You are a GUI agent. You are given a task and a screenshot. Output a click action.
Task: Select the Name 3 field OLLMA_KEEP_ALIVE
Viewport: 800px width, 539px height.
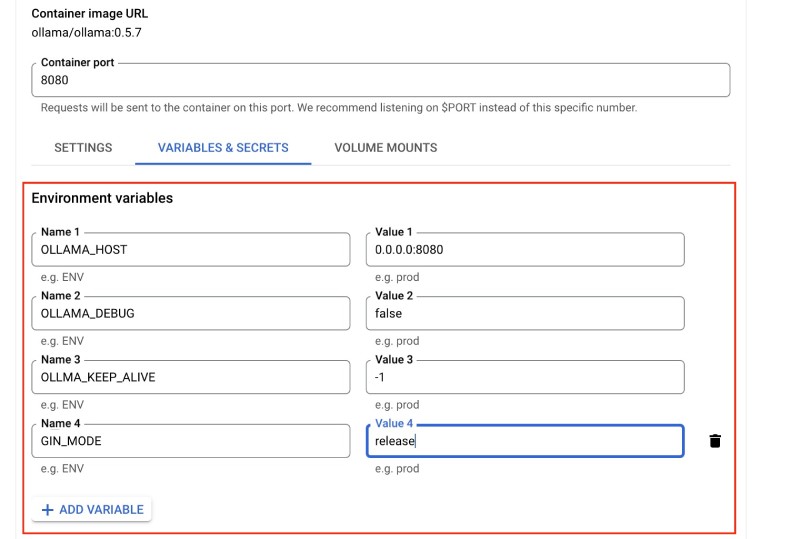pos(191,377)
